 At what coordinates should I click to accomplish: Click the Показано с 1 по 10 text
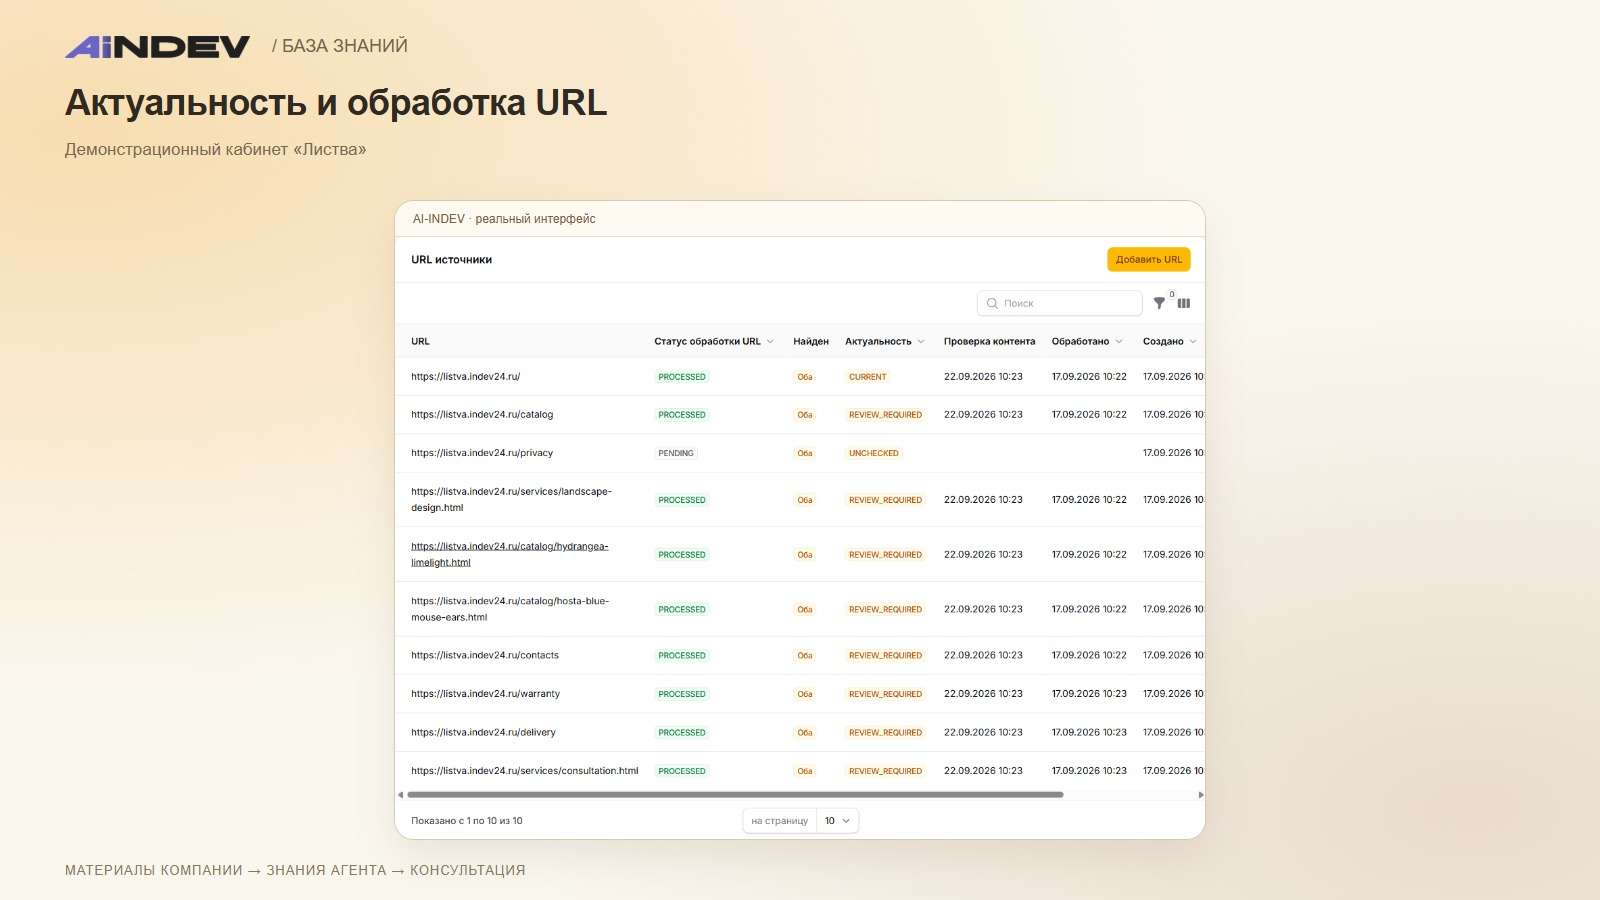[x=467, y=821]
